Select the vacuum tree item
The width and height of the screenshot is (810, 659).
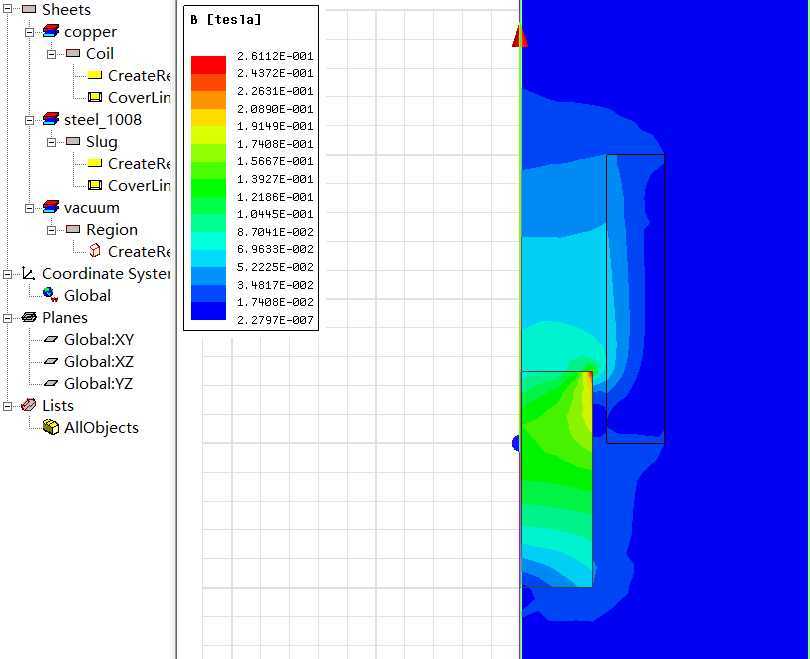click(92, 207)
